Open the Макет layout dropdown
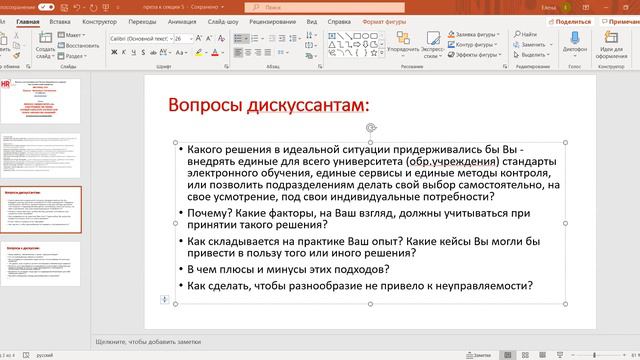The height and width of the screenshot is (360, 640). click(x=72, y=35)
